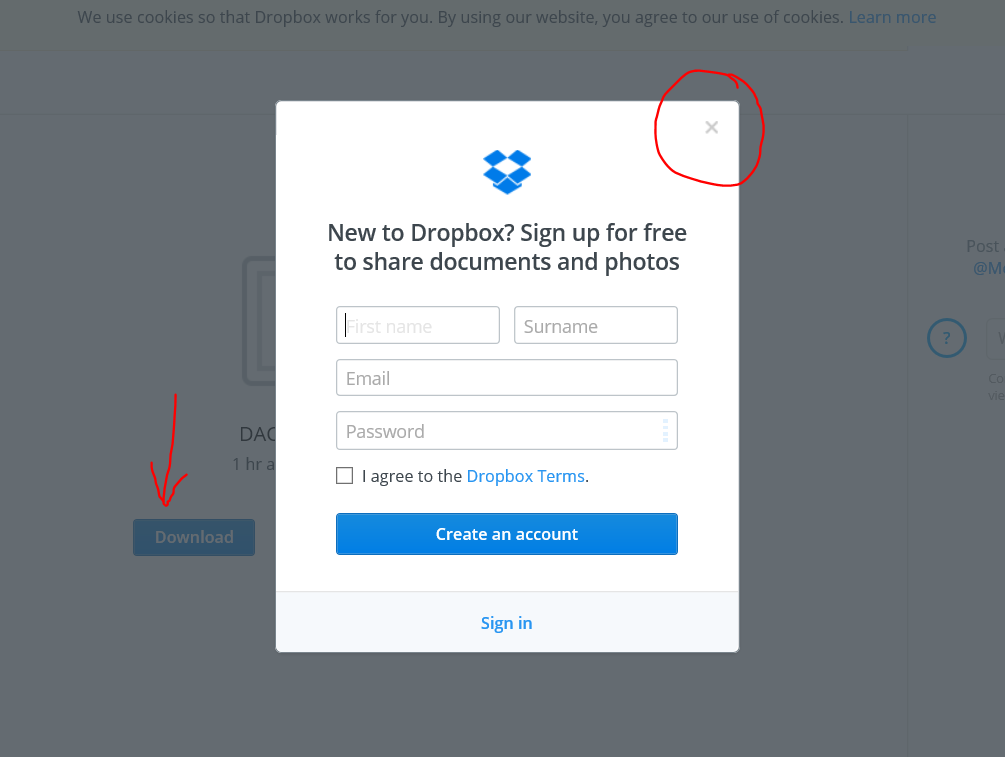The width and height of the screenshot is (1005, 757).
Task: Open the Dropbox Terms link
Action: (526, 476)
